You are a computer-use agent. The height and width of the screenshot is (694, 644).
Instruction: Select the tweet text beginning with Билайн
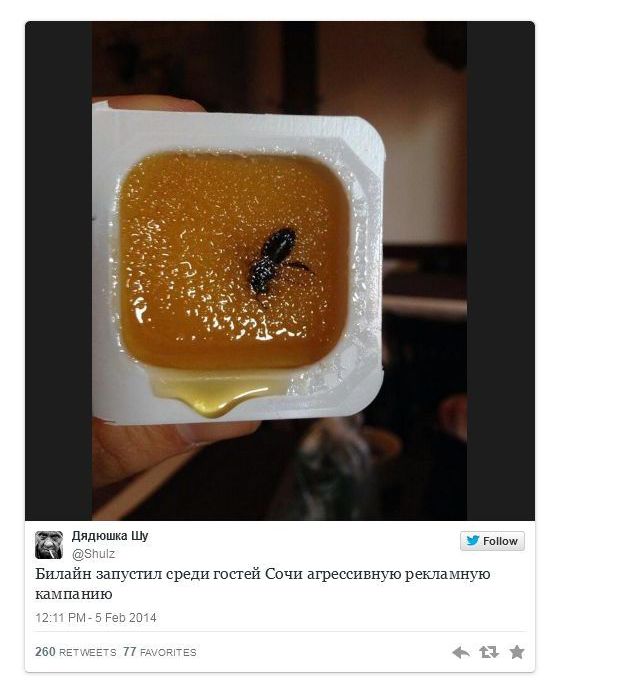[x=262, y=583]
